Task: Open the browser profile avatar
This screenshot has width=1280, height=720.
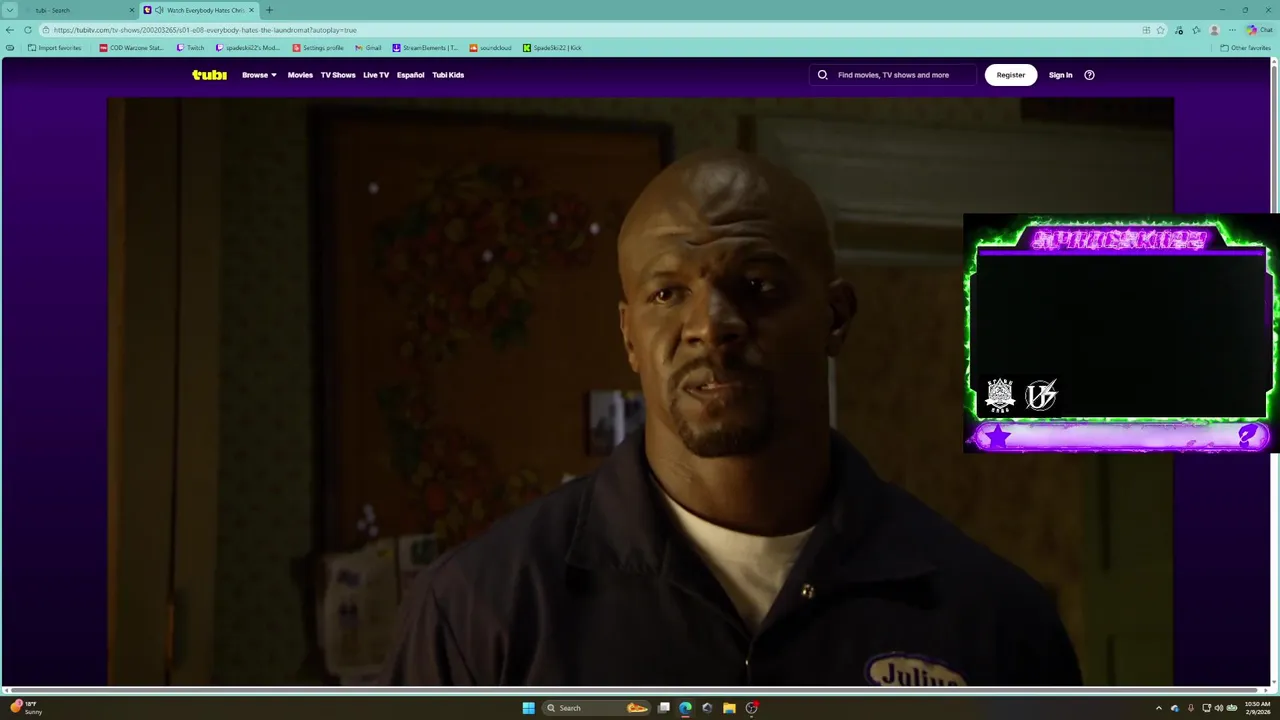Action: [x=1215, y=30]
